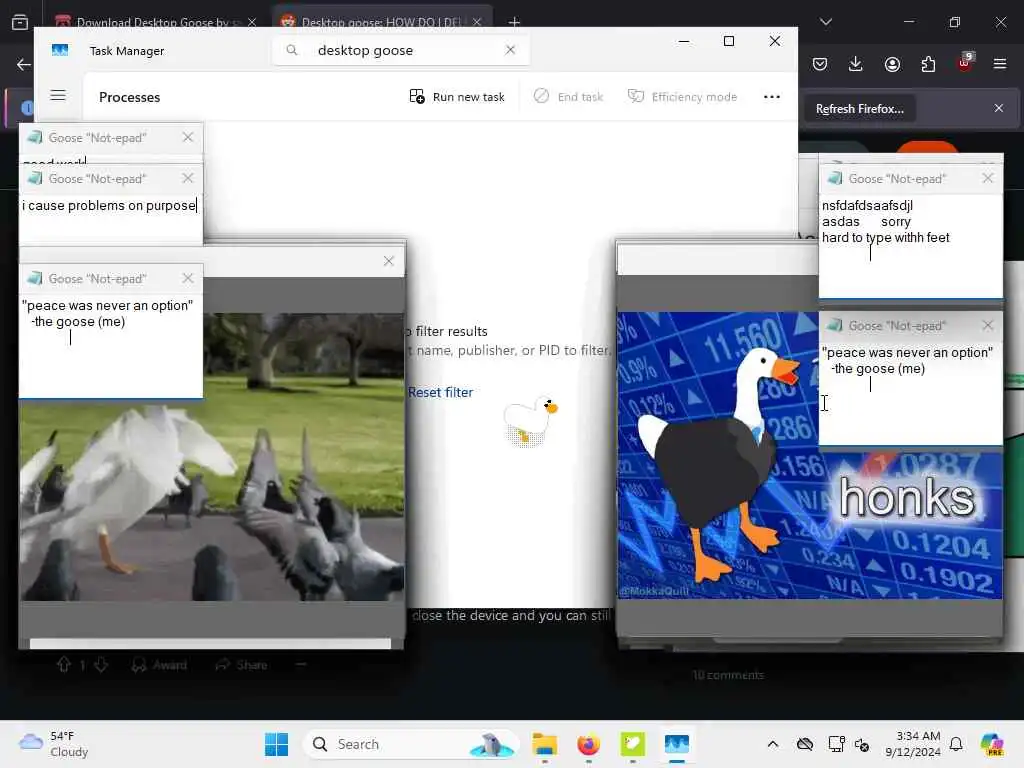Screen dimensions: 1024x768
Task: Close the 'hard to type withh feet' notepad
Action: click(987, 178)
